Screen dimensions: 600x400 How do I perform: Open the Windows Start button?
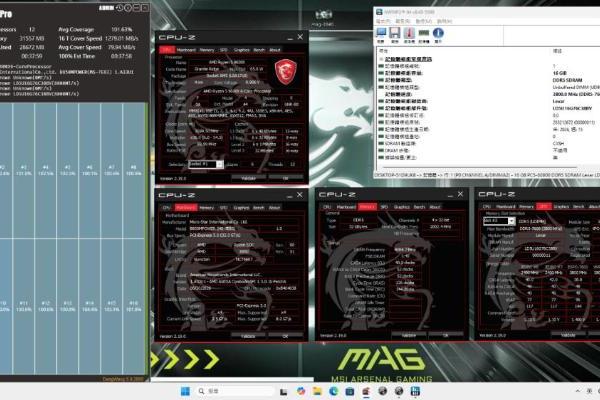tap(185, 391)
